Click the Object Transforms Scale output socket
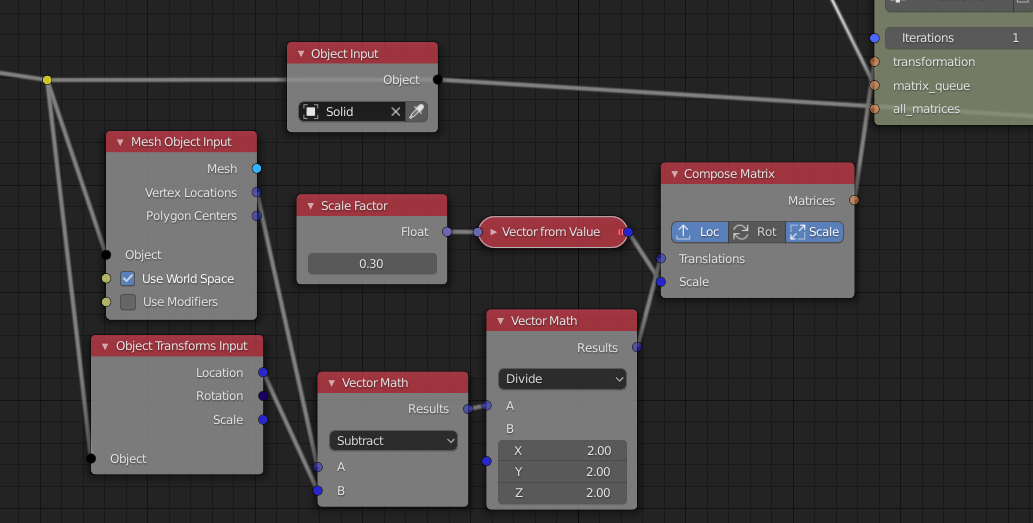Viewport: 1033px width, 523px height. click(263, 420)
